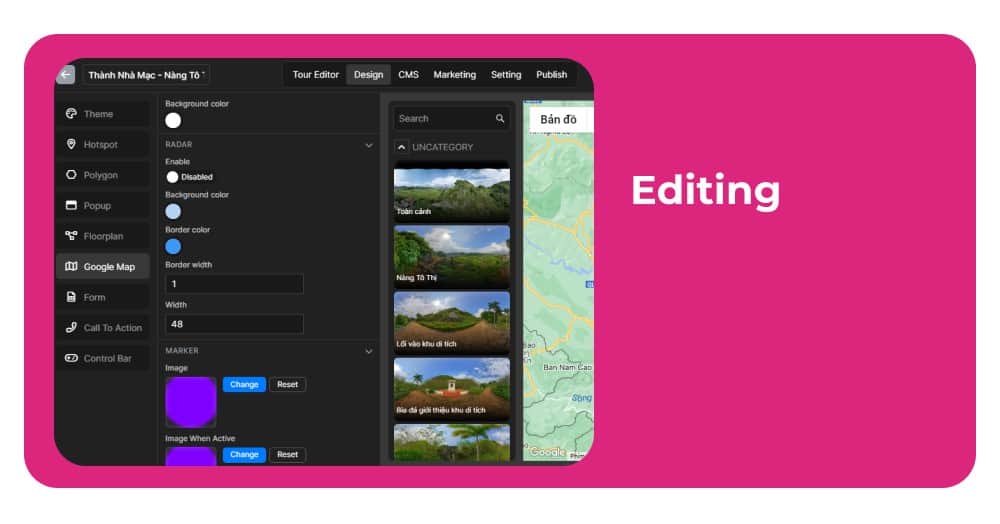Open the Call To Action icon

71,328
